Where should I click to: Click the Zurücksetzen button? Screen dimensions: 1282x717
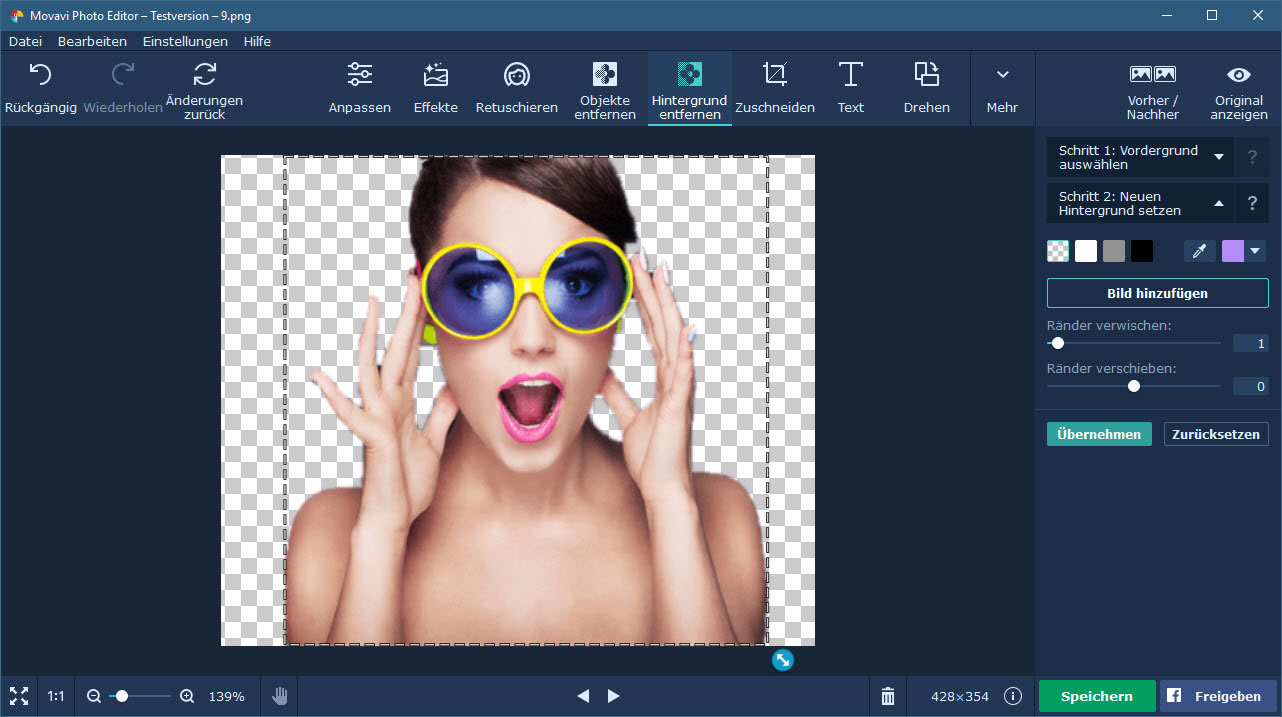[x=1216, y=434]
